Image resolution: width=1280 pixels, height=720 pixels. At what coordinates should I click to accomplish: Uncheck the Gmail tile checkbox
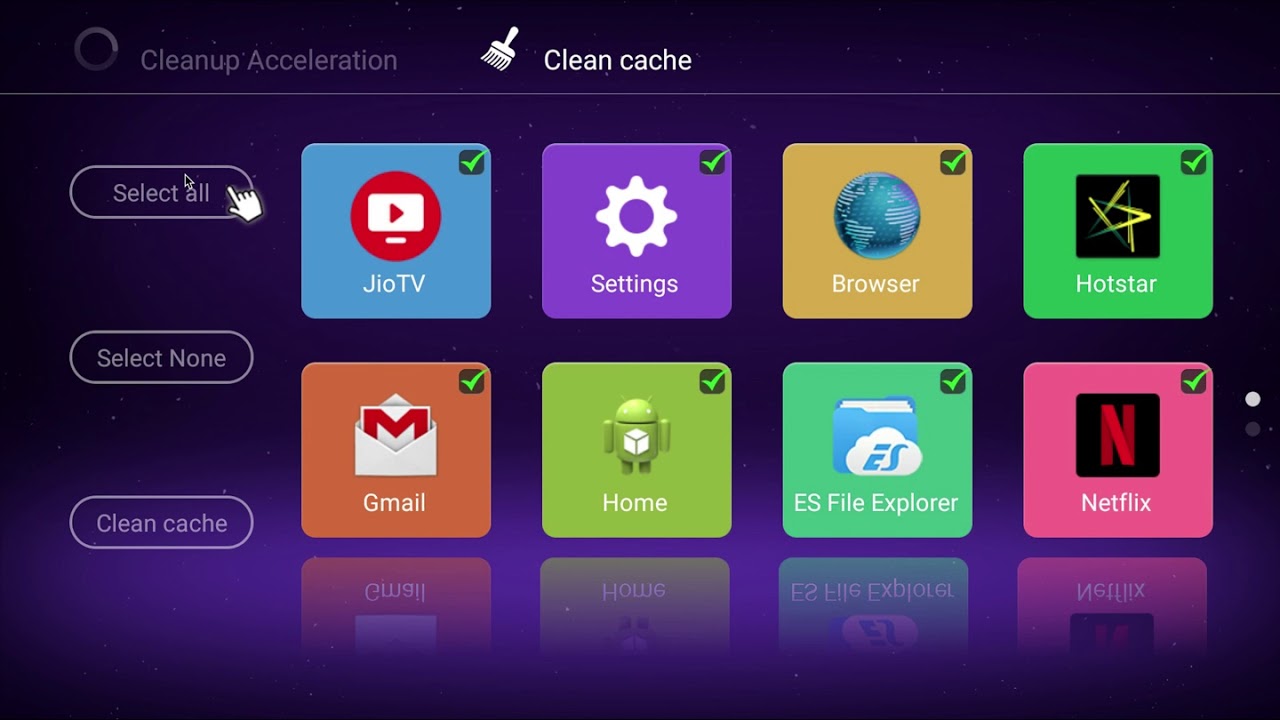pyautogui.click(x=472, y=381)
